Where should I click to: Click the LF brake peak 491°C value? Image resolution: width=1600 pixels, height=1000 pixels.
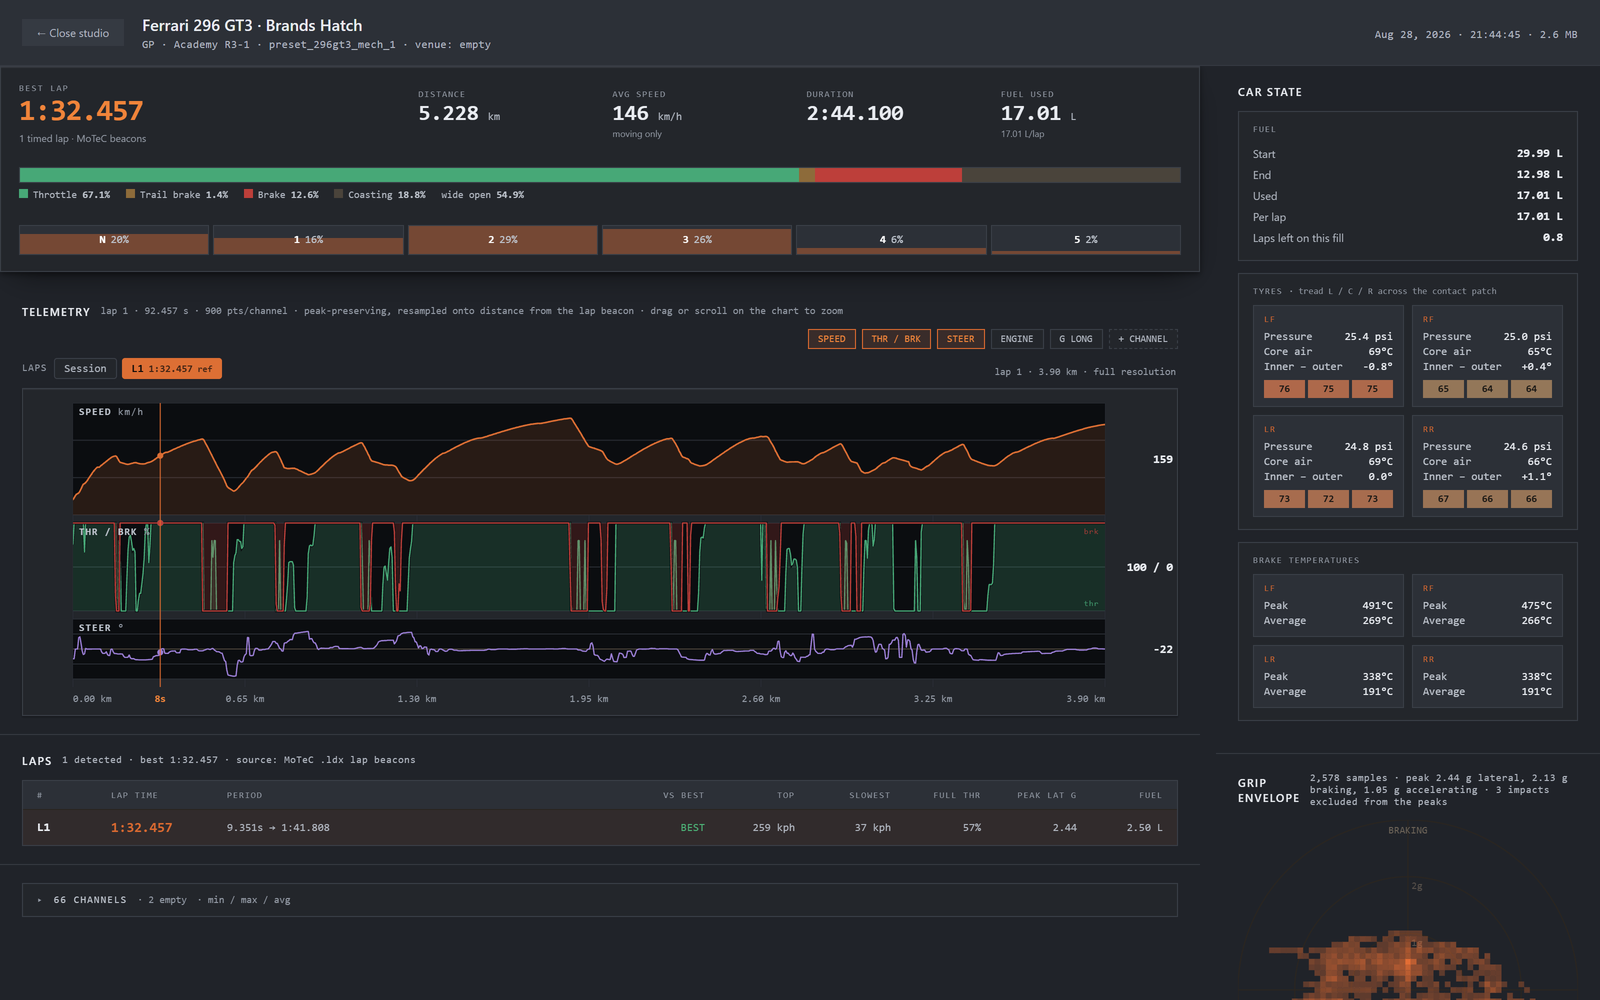(x=1377, y=606)
